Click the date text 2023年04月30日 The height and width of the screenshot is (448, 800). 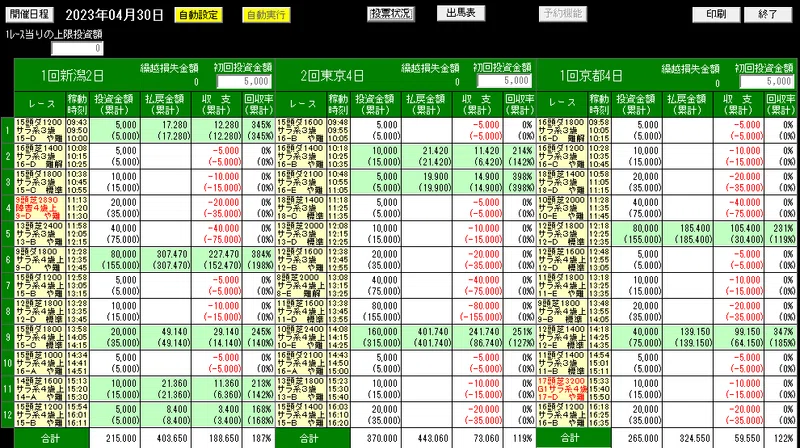(114, 15)
